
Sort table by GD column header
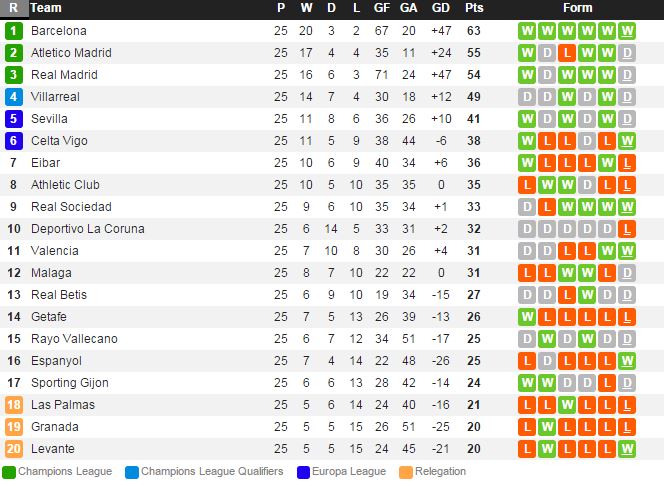coord(441,8)
